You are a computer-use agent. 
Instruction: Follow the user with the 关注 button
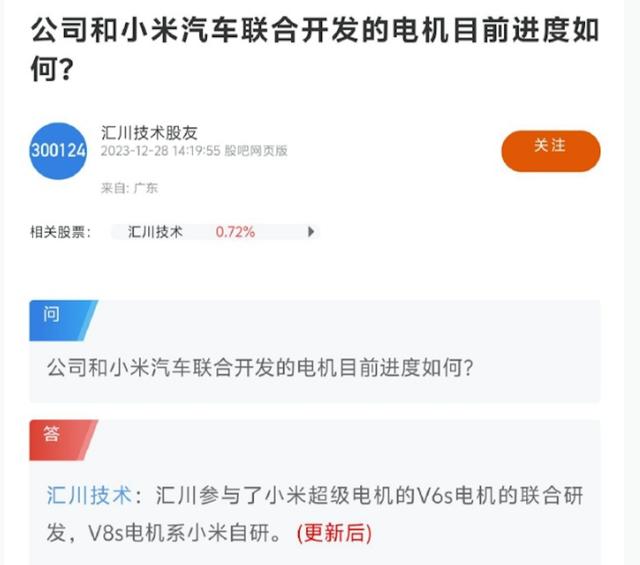[550, 148]
